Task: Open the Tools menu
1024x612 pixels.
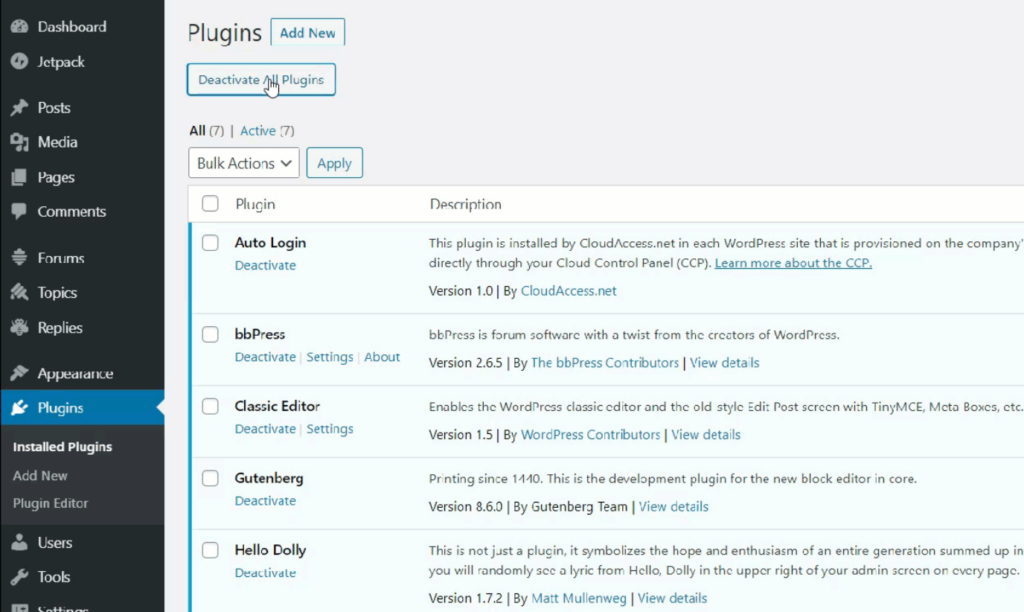Action: tap(54, 577)
